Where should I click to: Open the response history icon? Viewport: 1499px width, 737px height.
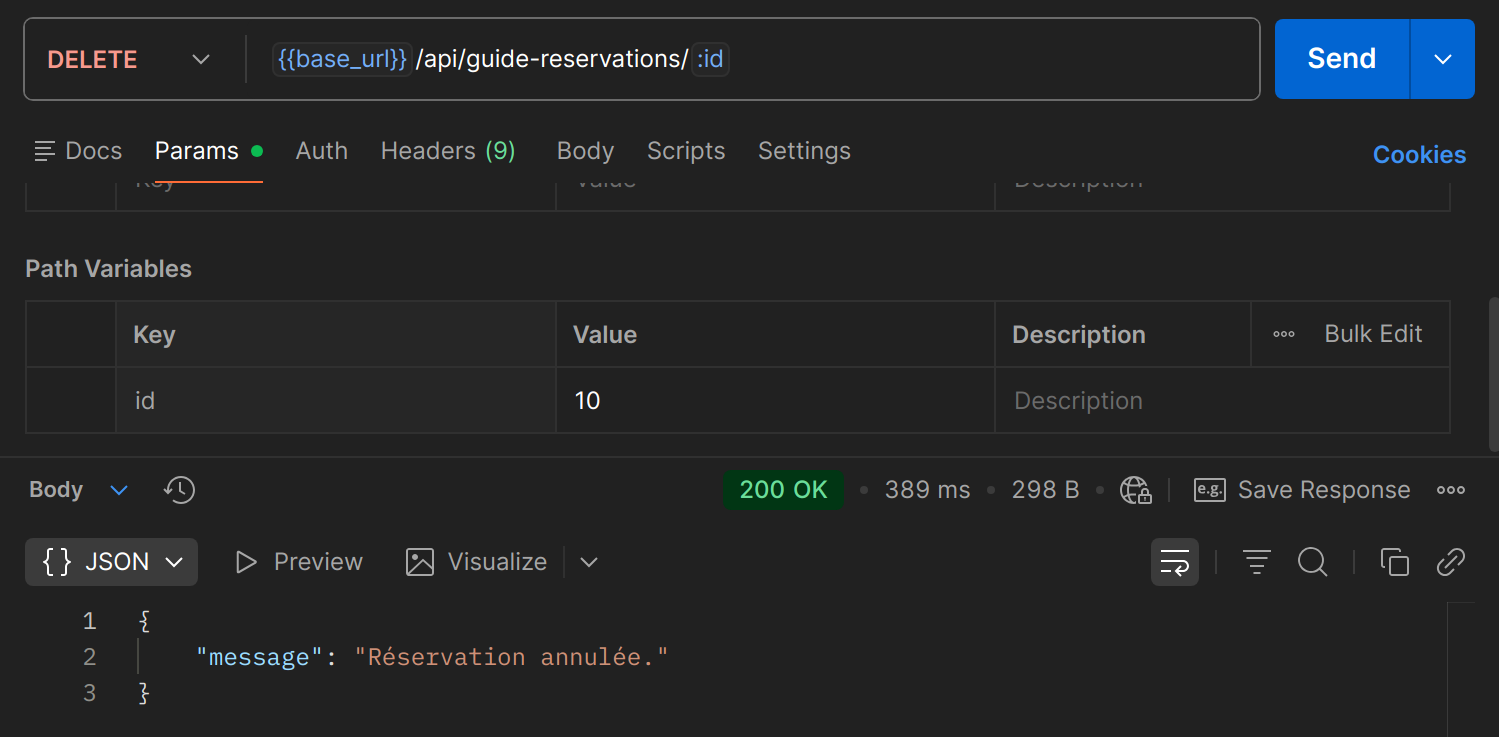click(179, 490)
